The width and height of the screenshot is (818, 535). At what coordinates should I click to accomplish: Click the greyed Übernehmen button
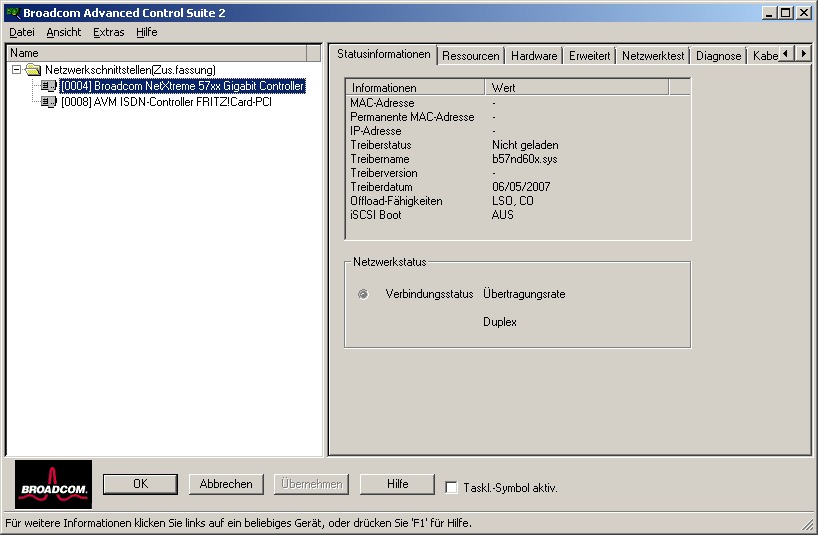pyautogui.click(x=311, y=484)
